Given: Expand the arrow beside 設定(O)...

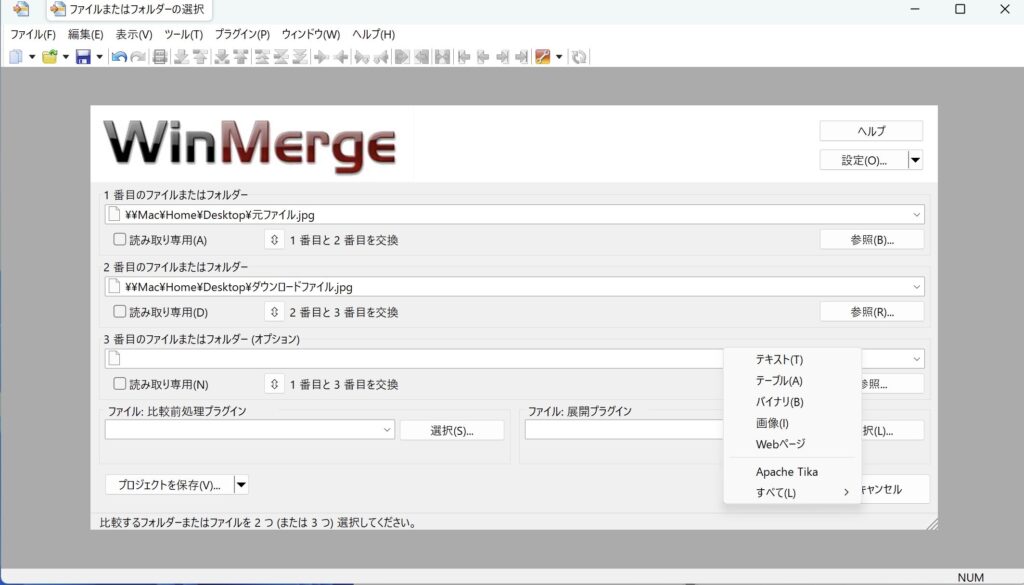Looking at the screenshot, I should (916, 160).
